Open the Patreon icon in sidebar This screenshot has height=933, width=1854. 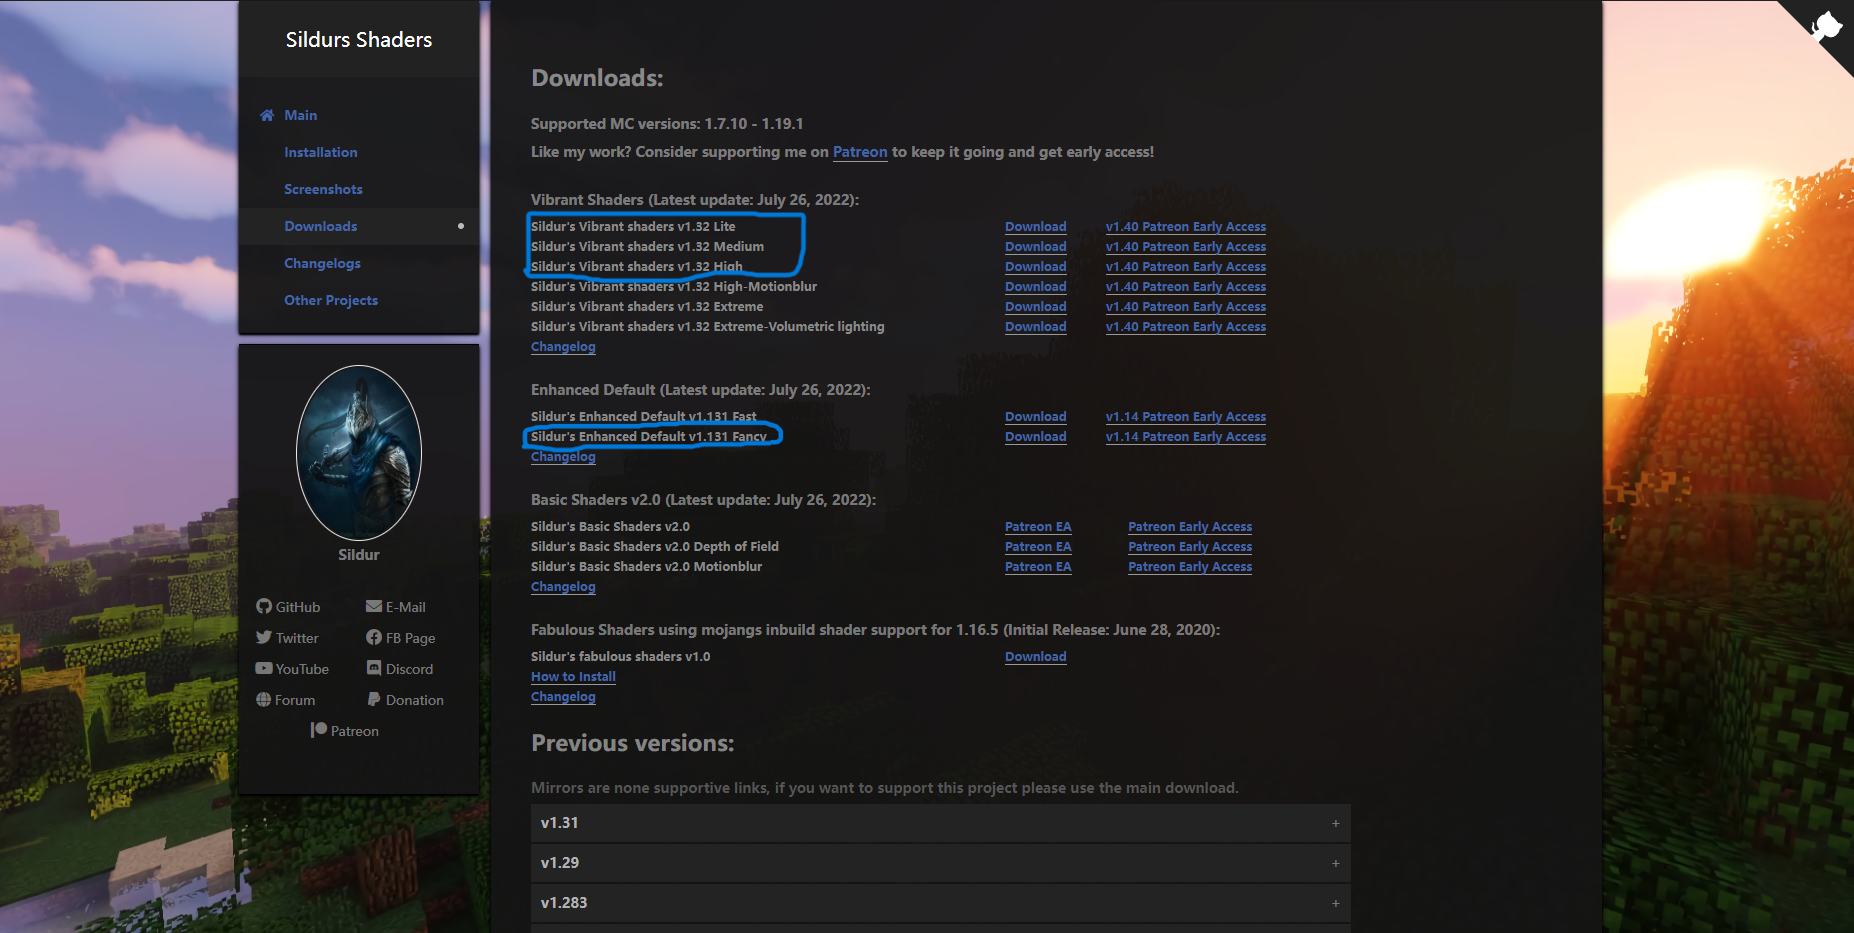point(319,730)
